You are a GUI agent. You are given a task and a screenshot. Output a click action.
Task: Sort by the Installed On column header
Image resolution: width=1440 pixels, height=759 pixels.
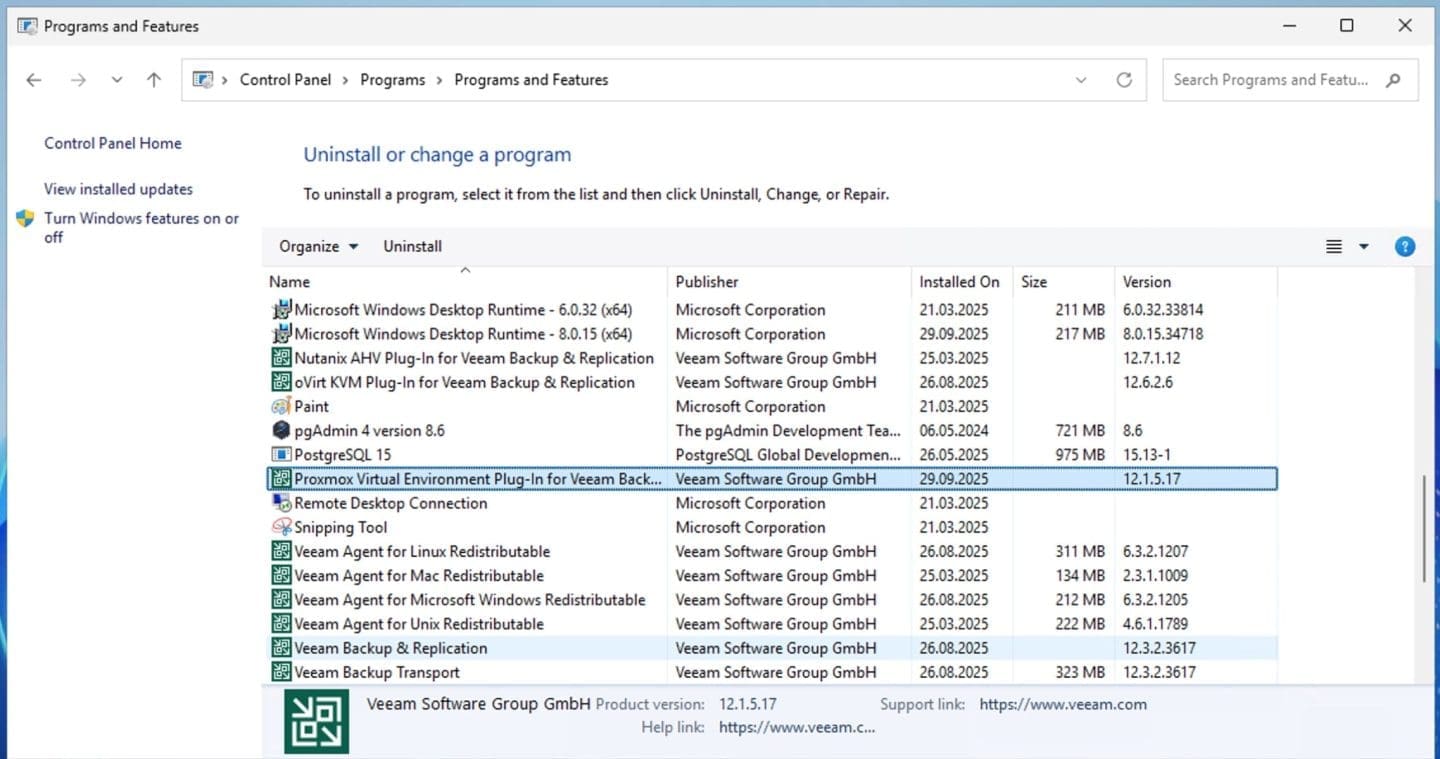pos(962,282)
